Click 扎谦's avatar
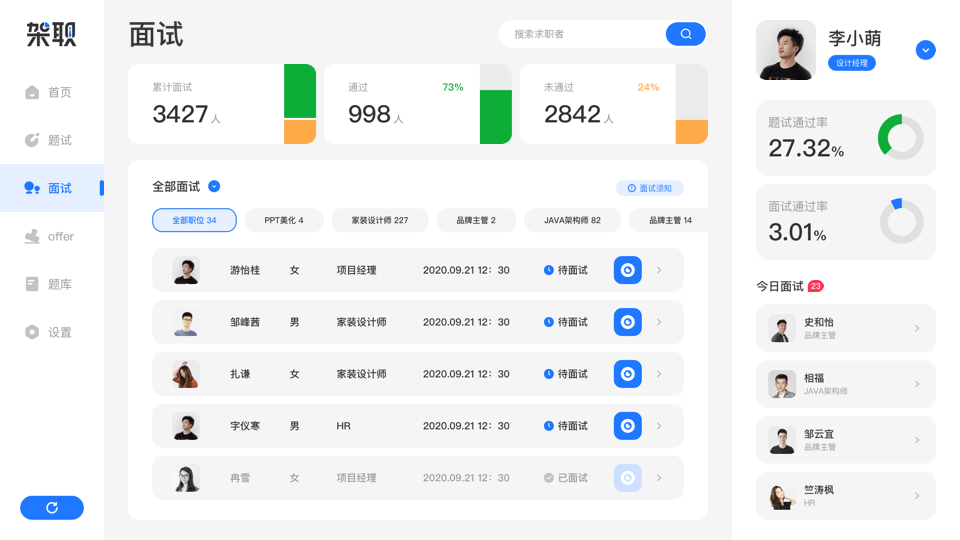This screenshot has height=540, width=960. pos(186,374)
